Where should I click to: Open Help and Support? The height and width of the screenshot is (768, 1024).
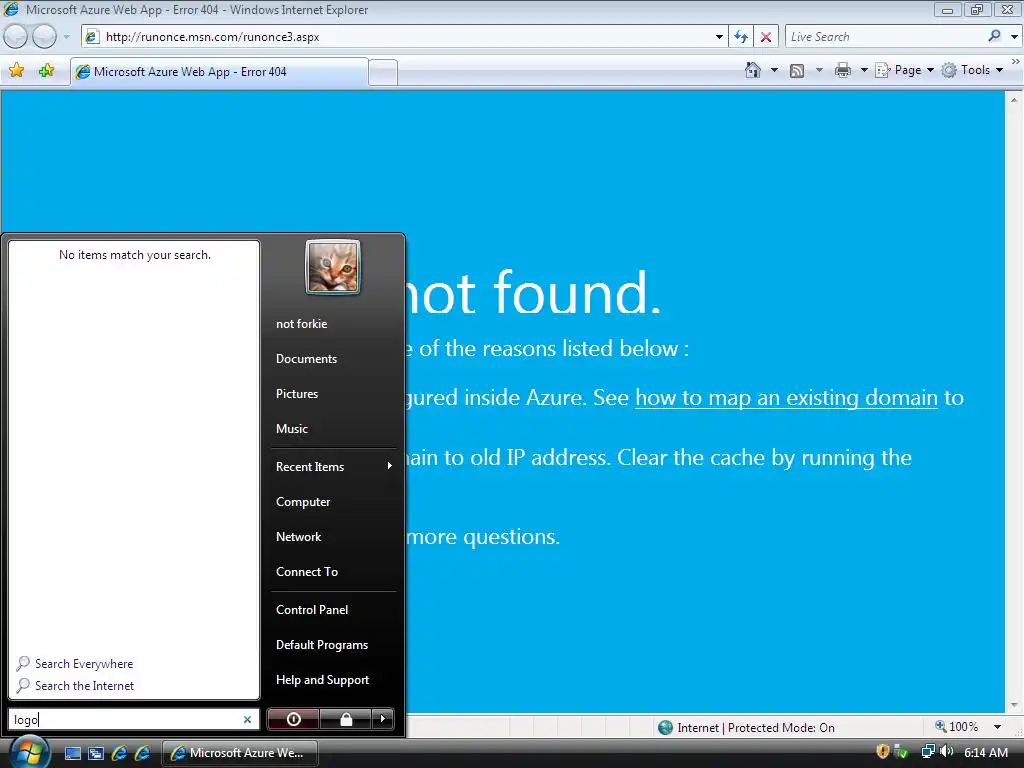pos(322,680)
